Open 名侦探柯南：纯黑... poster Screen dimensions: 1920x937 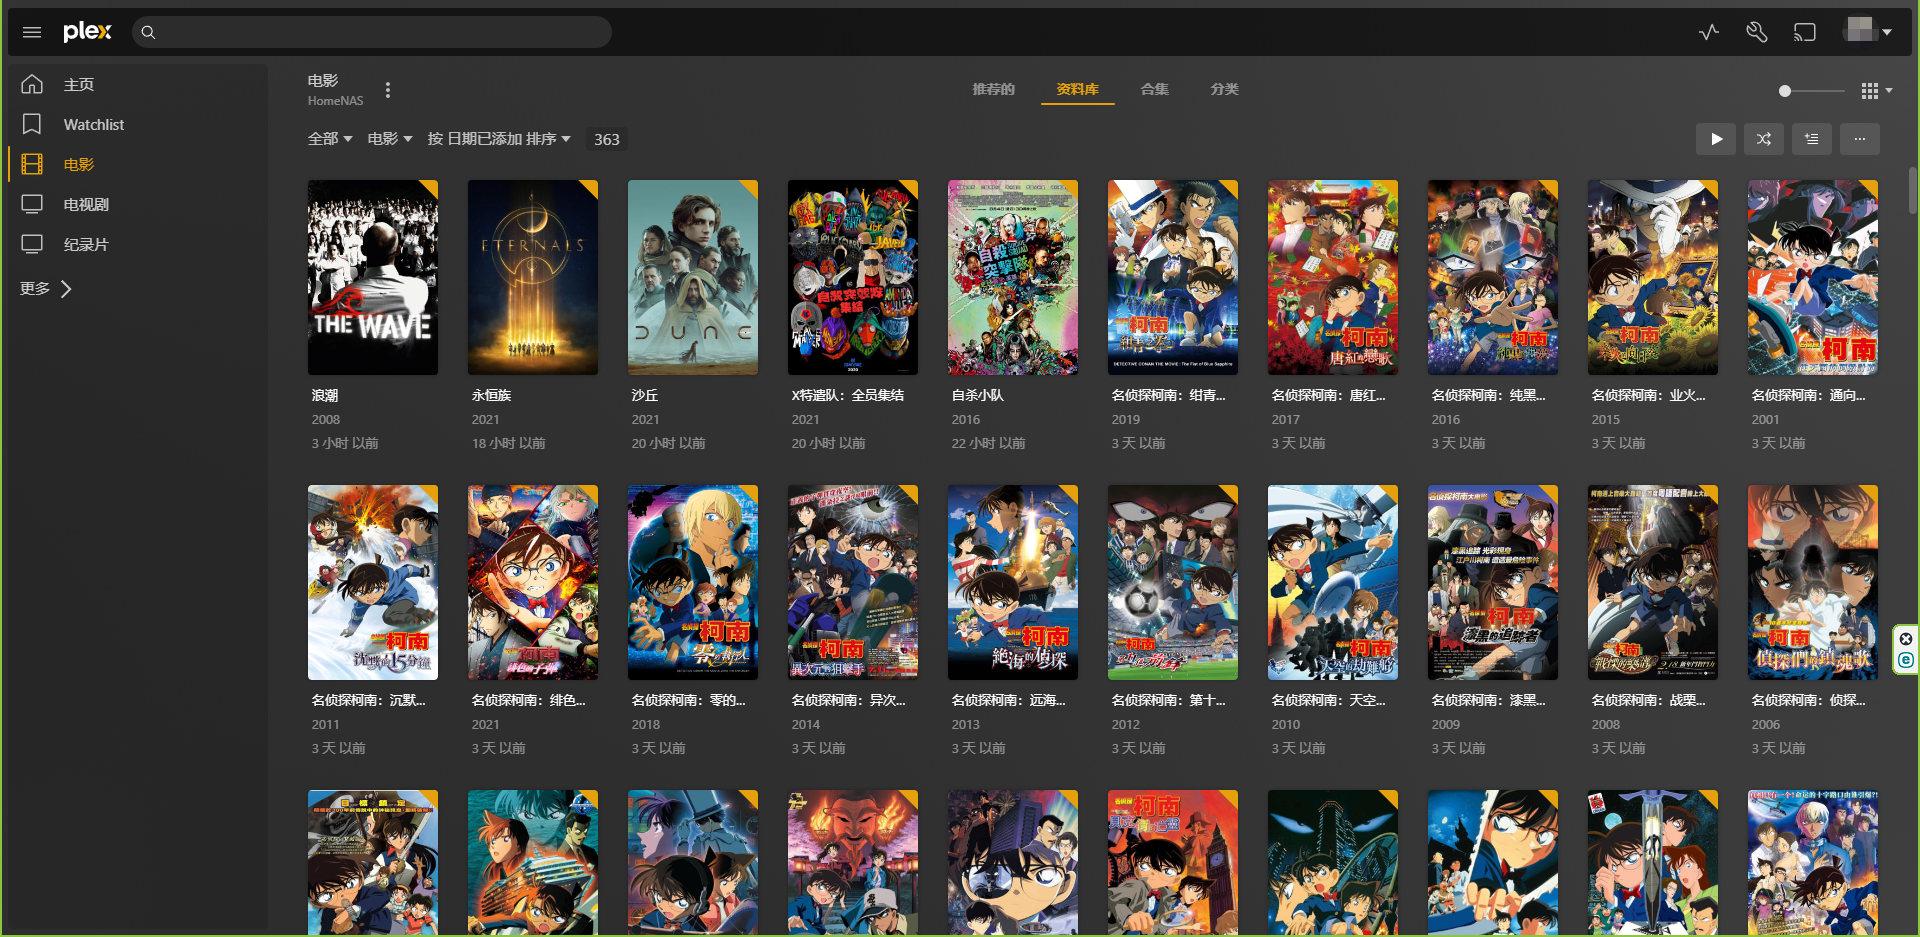[x=1493, y=277]
